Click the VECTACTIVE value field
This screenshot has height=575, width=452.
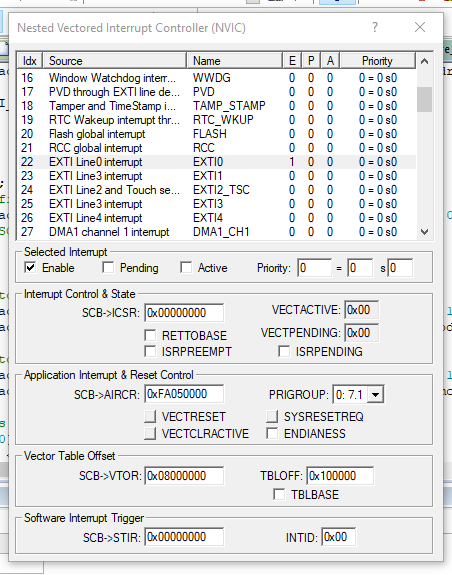click(361, 310)
